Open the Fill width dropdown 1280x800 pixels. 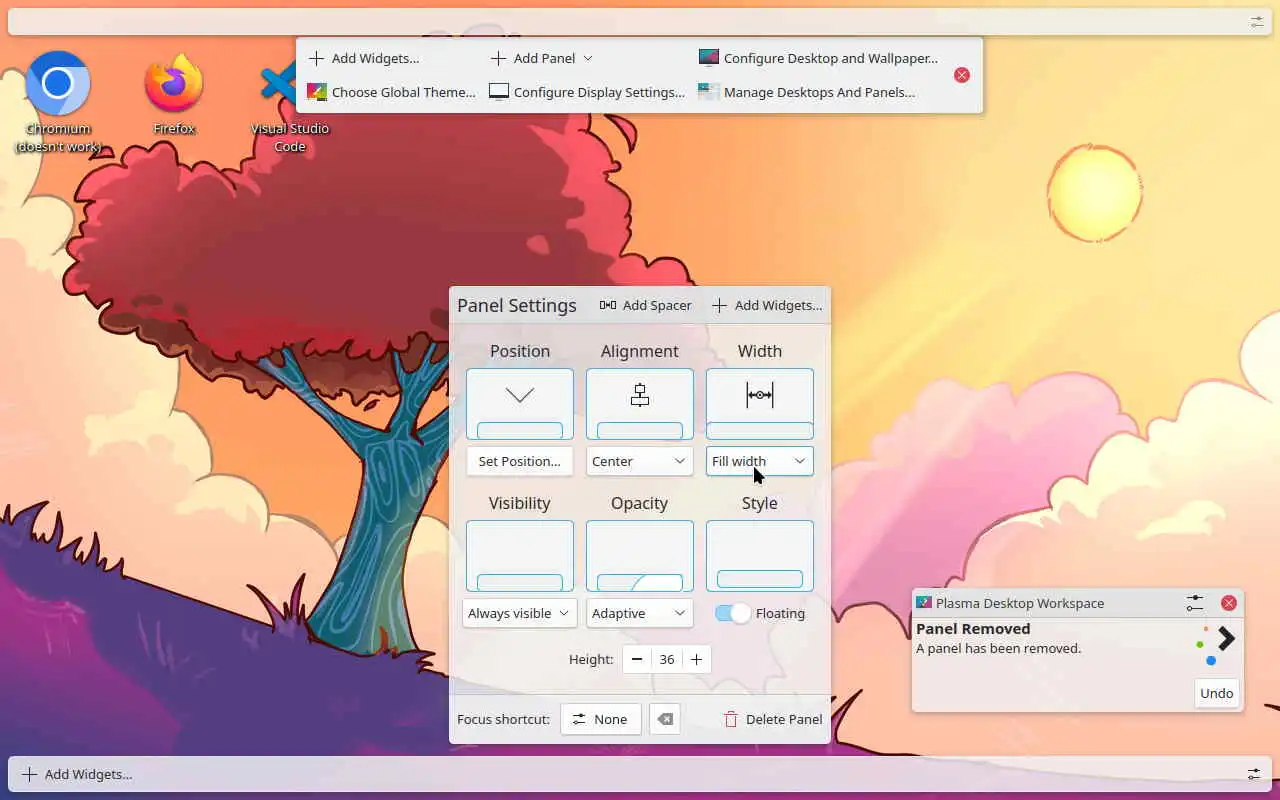pyautogui.click(x=760, y=461)
